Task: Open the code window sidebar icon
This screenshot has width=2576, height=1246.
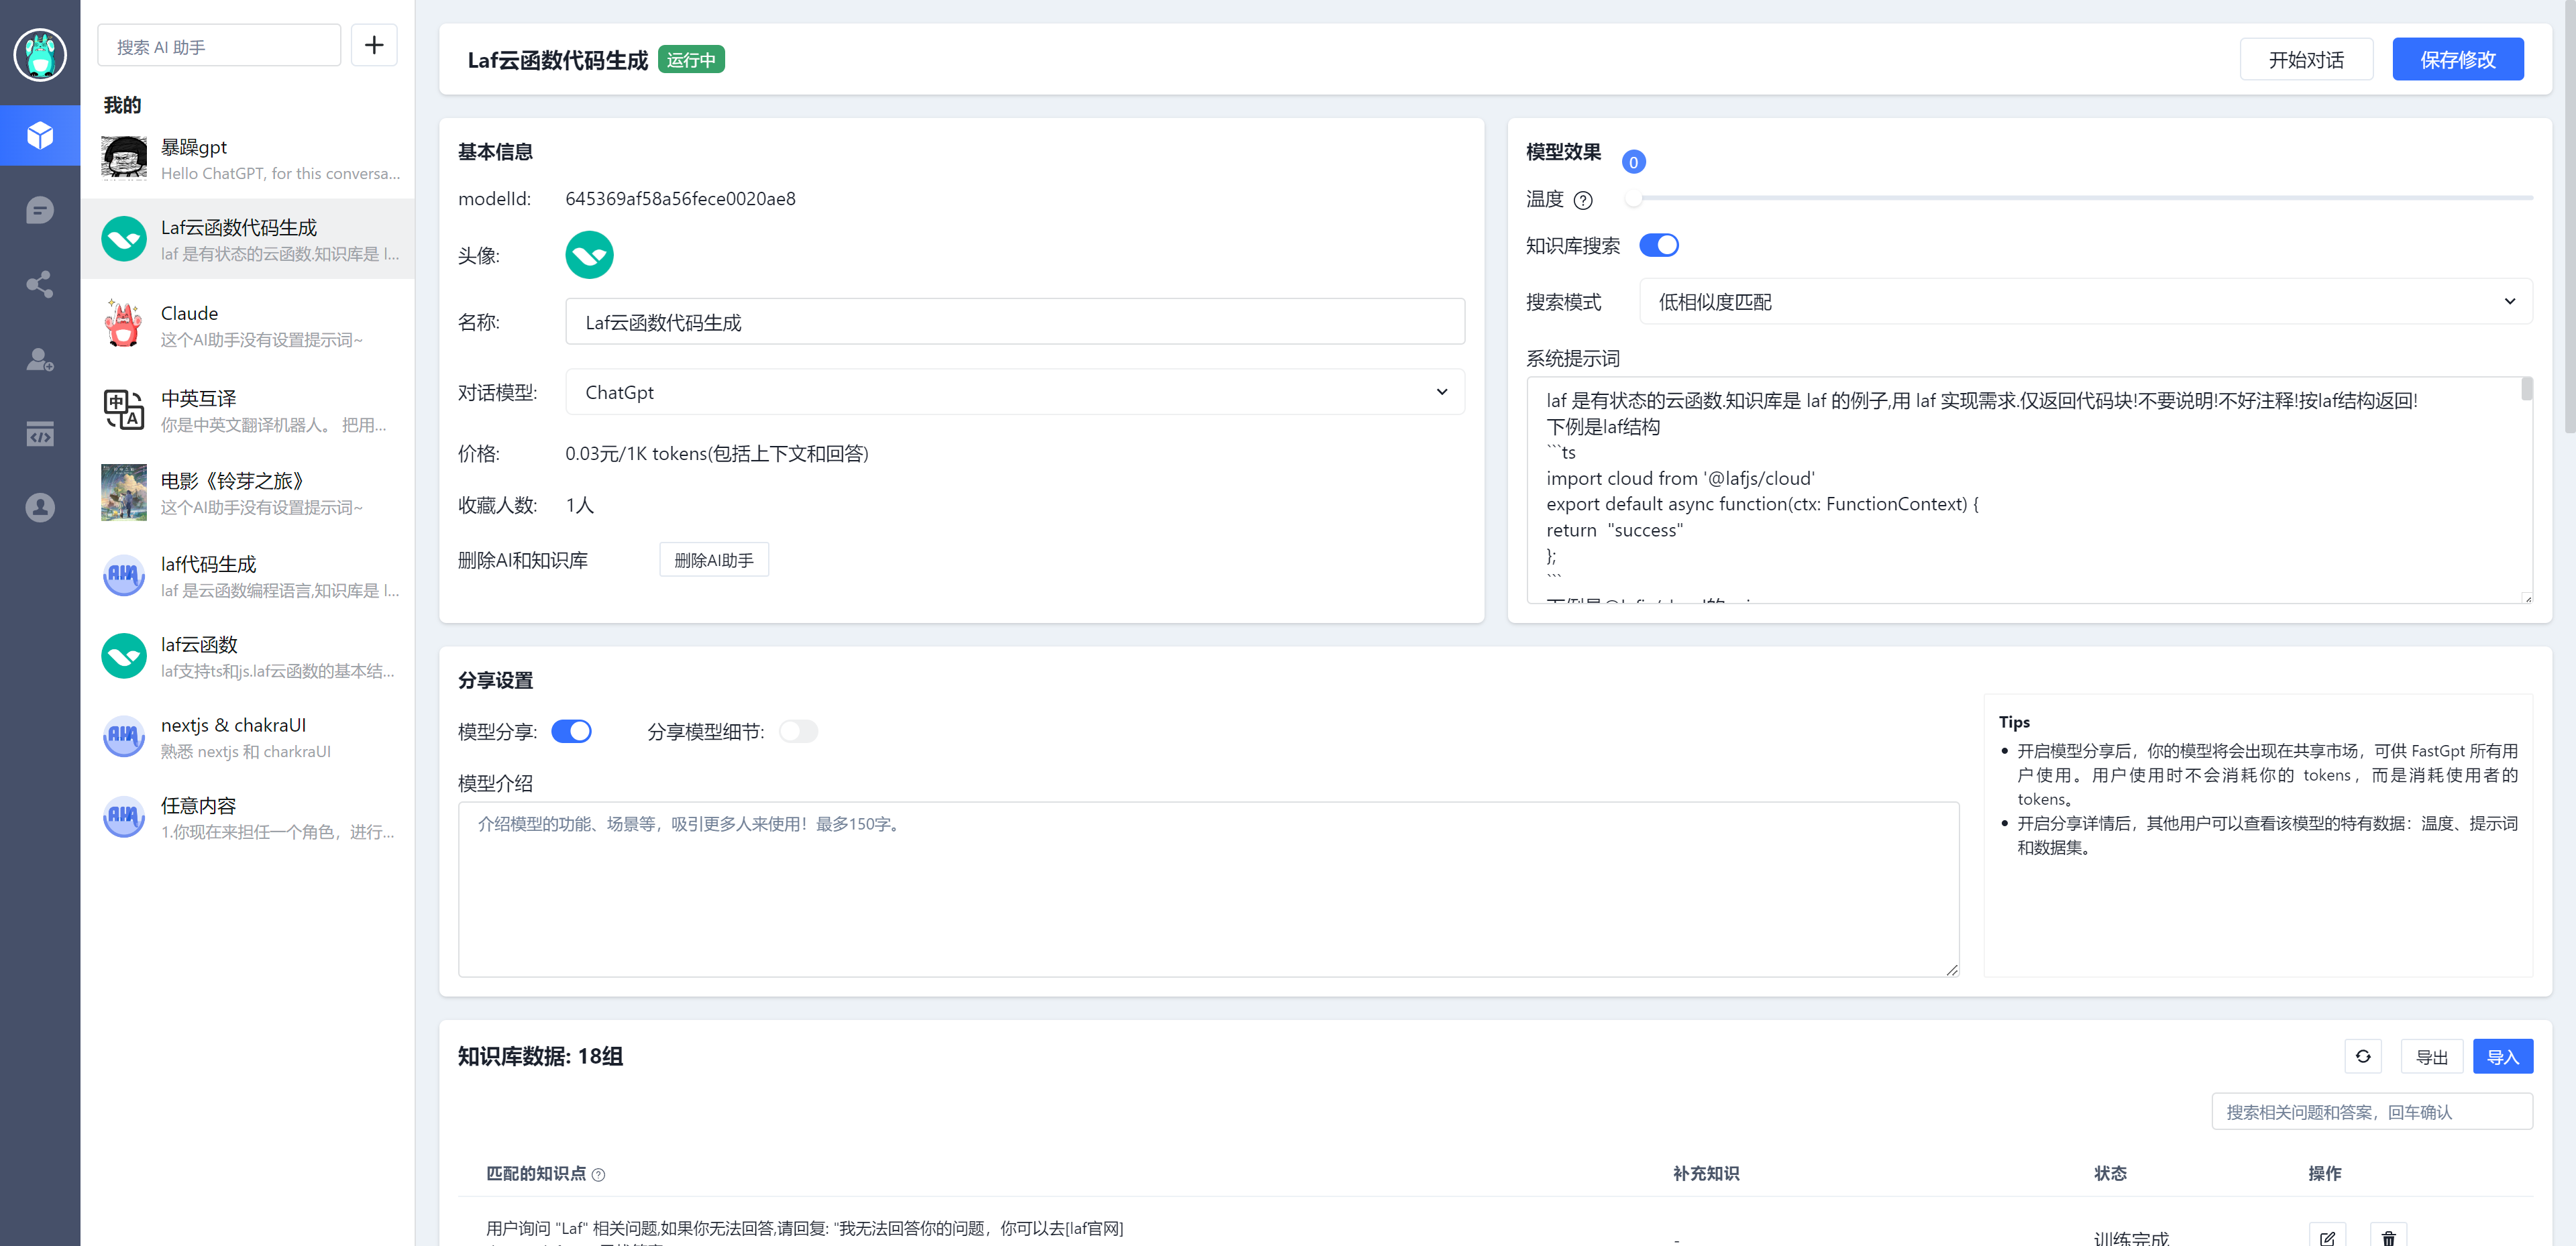Action: click(40, 434)
